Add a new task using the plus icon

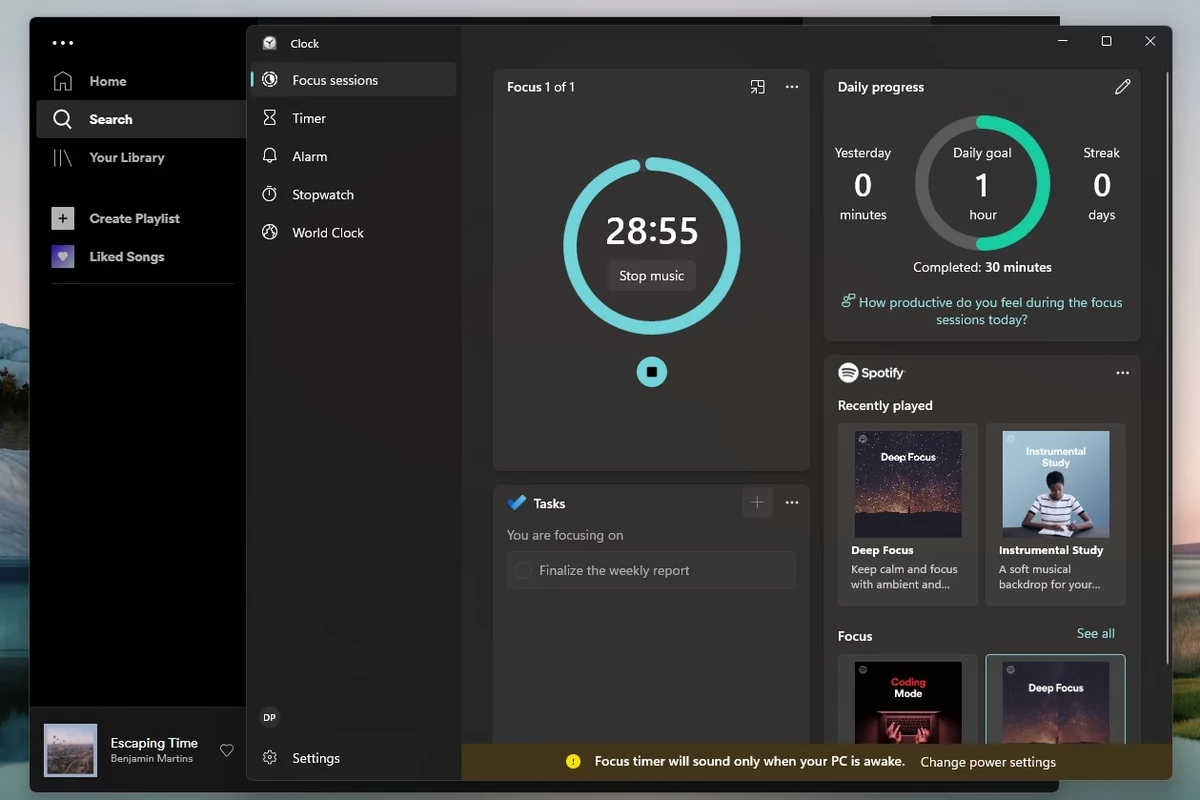pos(757,502)
